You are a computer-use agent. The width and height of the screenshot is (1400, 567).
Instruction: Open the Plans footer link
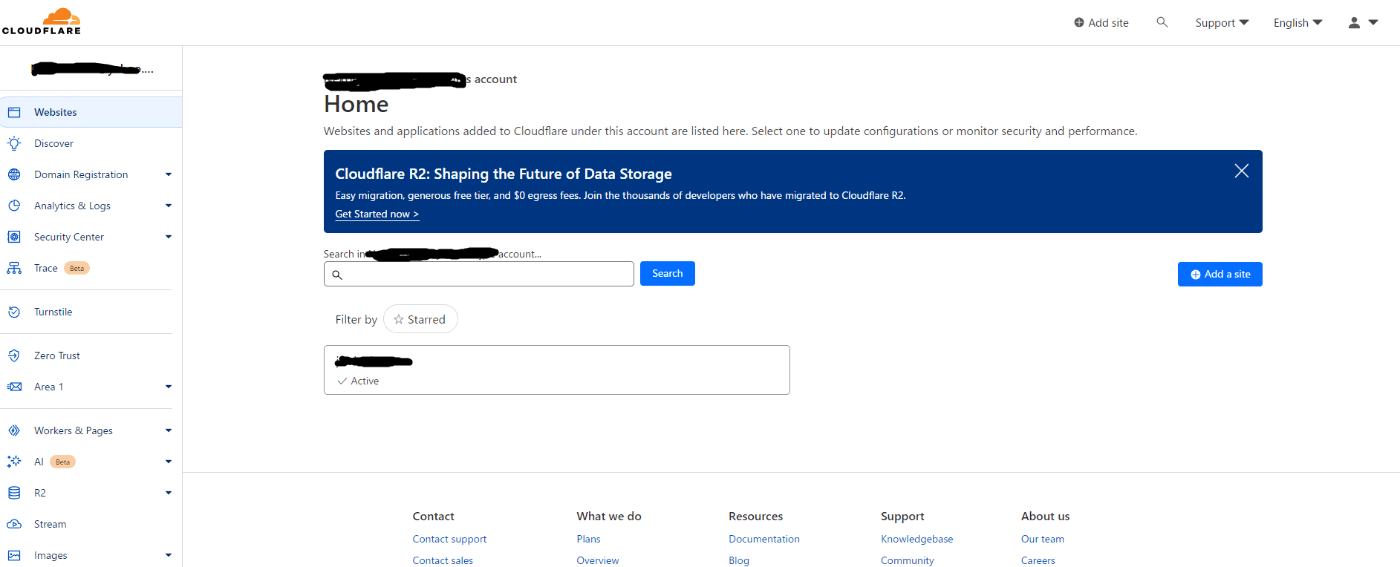(x=588, y=539)
